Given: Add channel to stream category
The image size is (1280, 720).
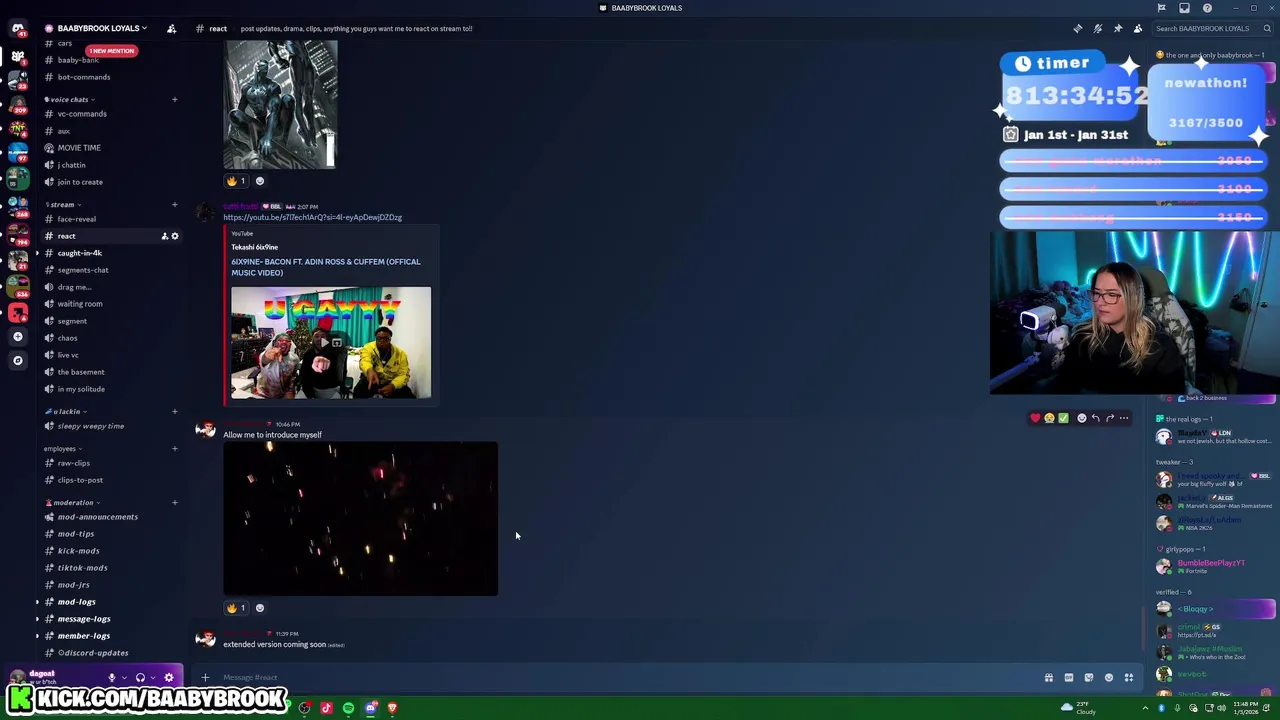Looking at the screenshot, I should pyautogui.click(x=174, y=204).
